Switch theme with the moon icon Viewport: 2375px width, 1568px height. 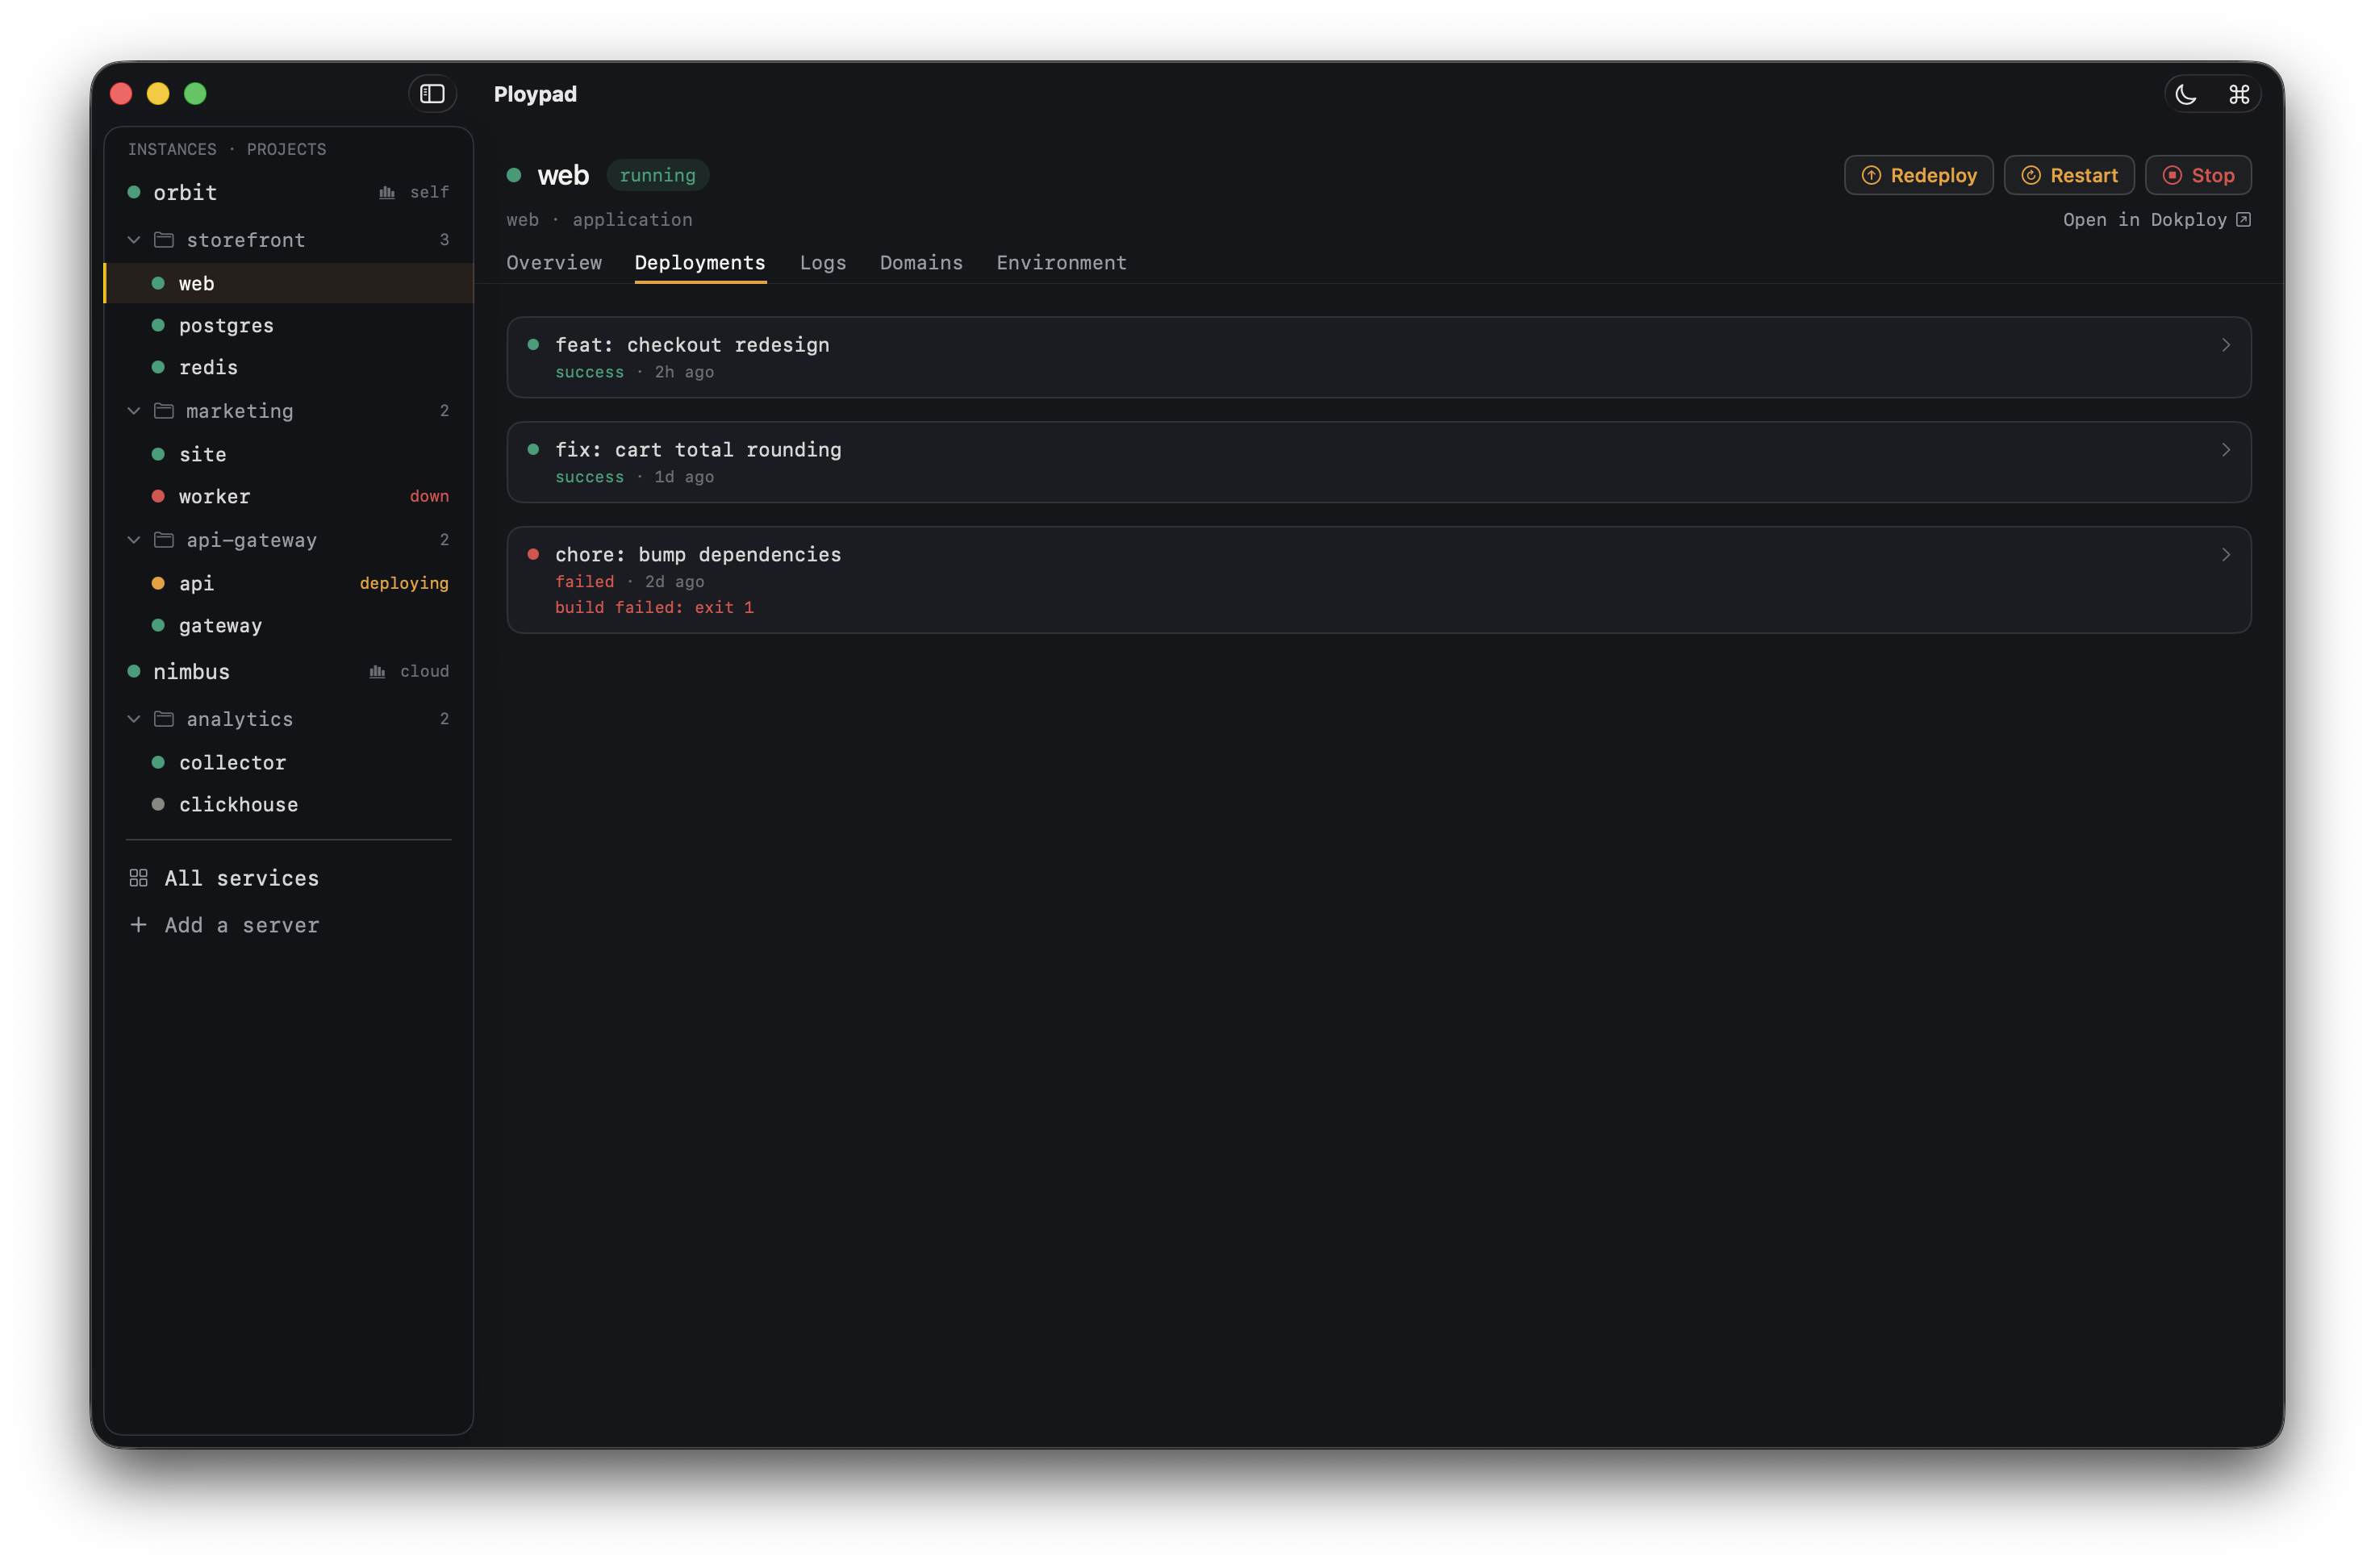(x=2187, y=95)
